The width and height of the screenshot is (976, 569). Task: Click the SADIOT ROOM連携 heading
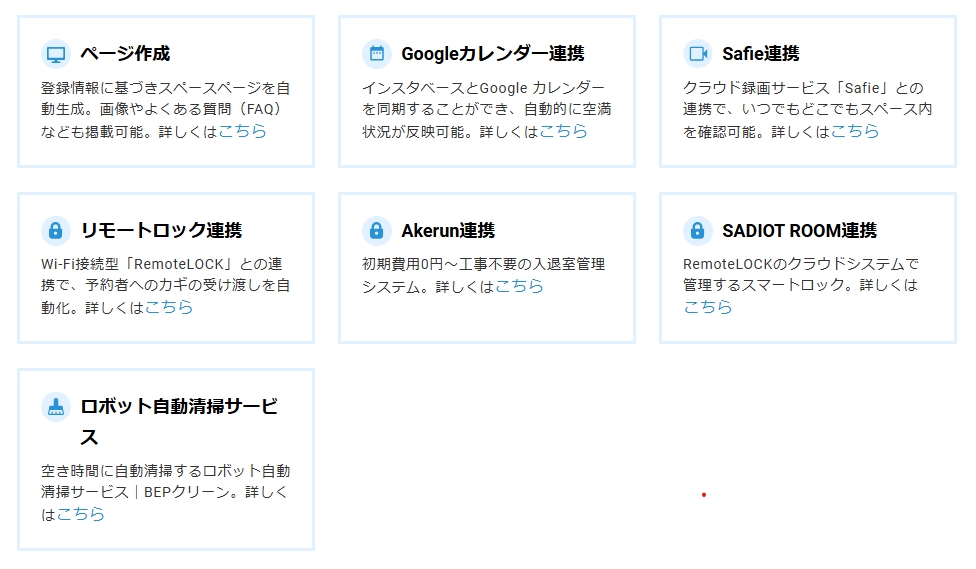(799, 231)
